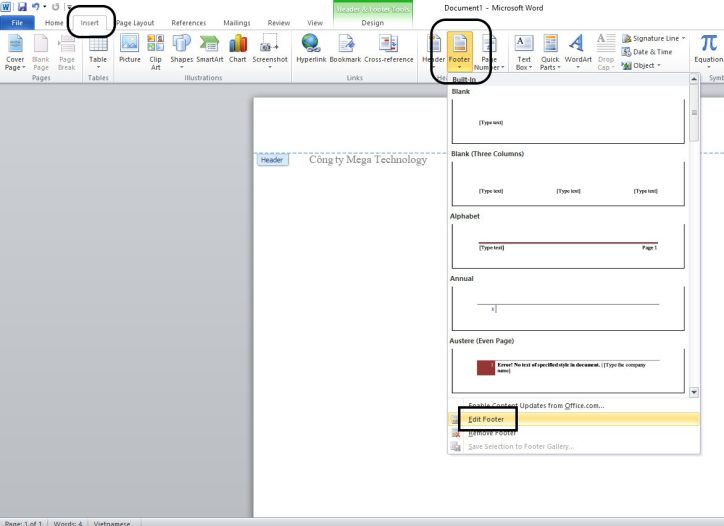Insert a Chart

pos(237,48)
